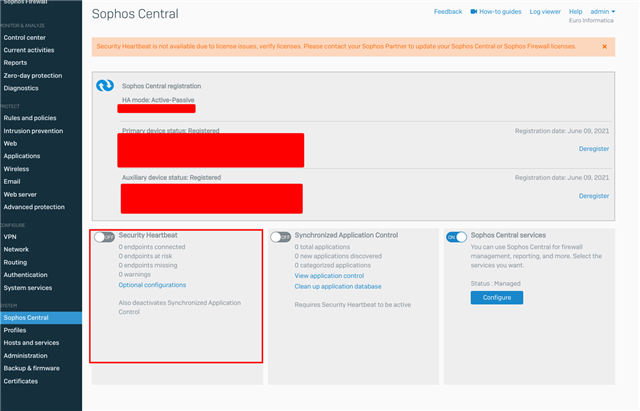Click primary device Registration date text
The image size is (640, 411).
562,131
